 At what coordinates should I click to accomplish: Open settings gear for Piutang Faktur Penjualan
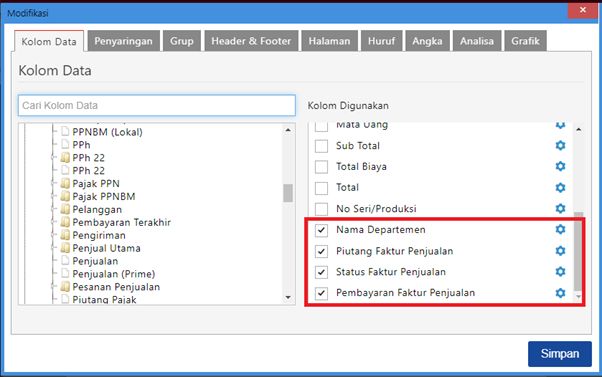pyautogui.click(x=560, y=251)
